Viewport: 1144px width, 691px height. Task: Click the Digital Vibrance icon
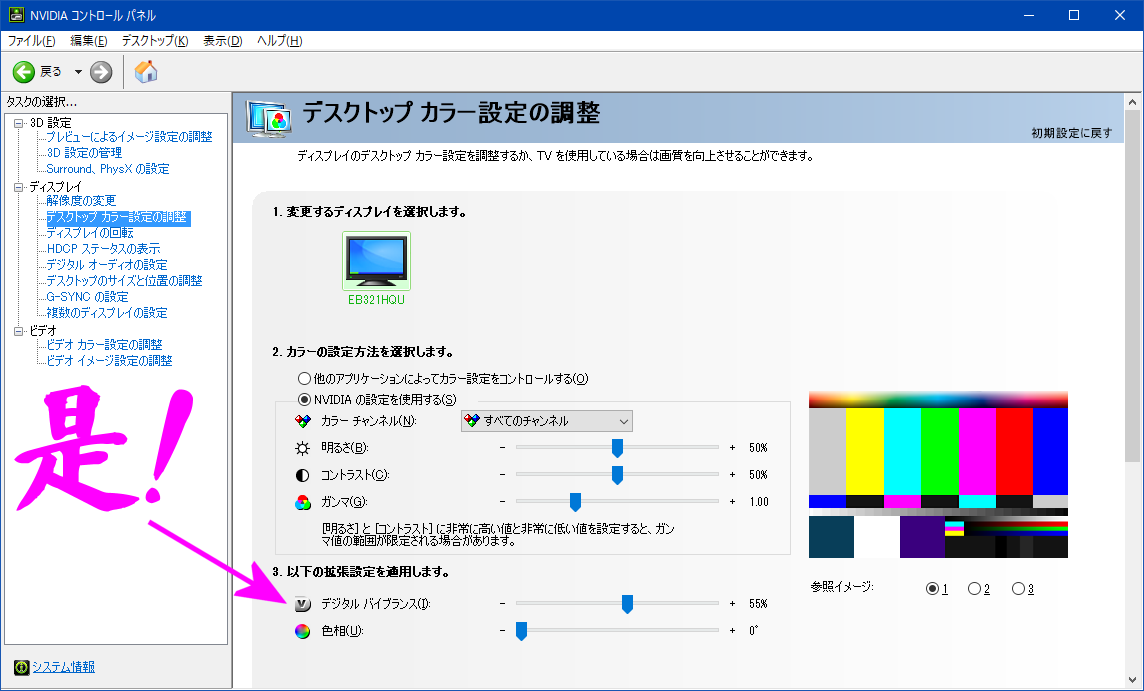click(302, 604)
